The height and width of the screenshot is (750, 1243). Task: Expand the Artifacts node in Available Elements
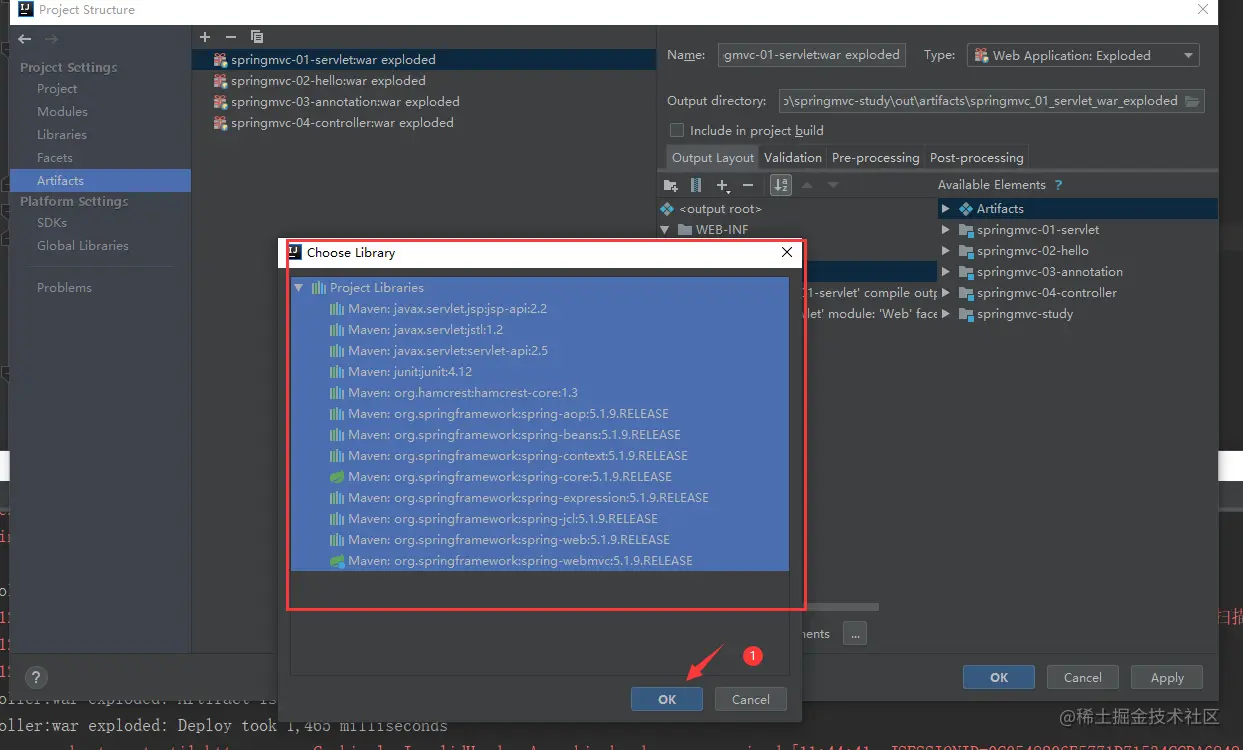click(946, 209)
